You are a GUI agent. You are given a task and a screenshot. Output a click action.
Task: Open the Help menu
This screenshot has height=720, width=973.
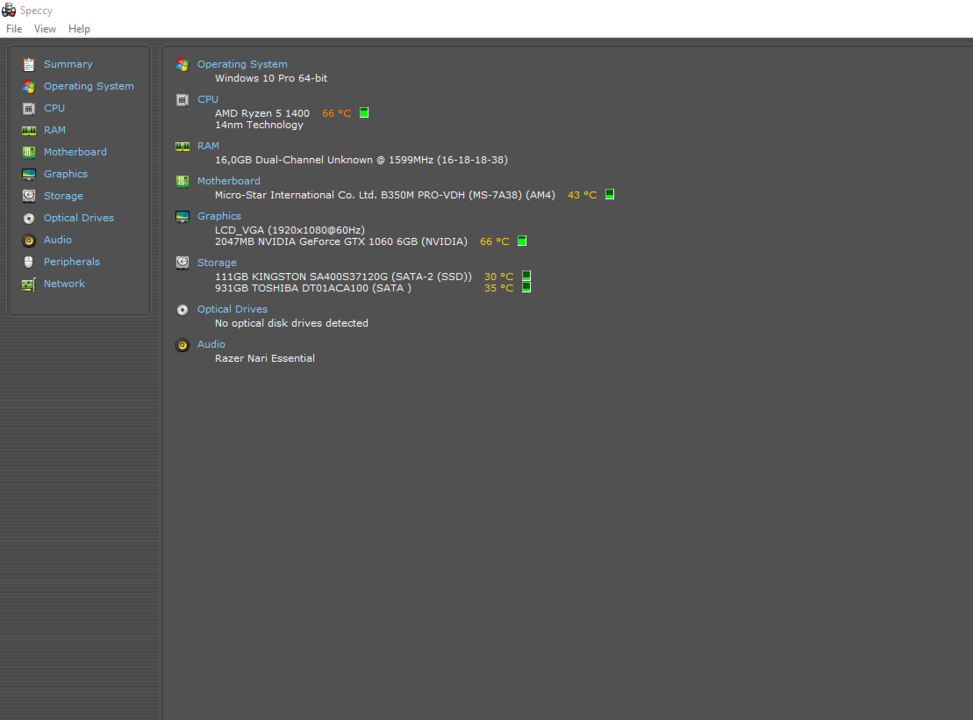coord(79,29)
